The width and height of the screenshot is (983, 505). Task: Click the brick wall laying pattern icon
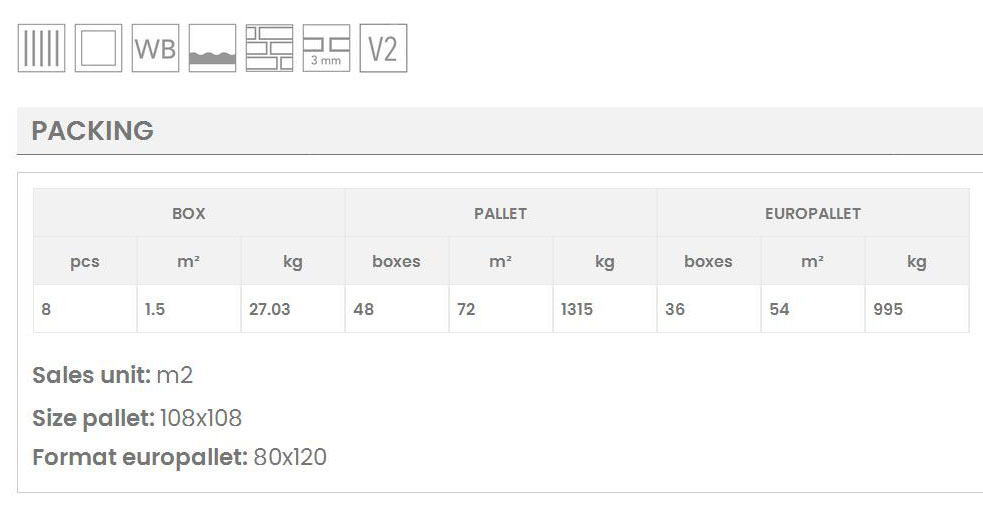[x=269, y=49]
